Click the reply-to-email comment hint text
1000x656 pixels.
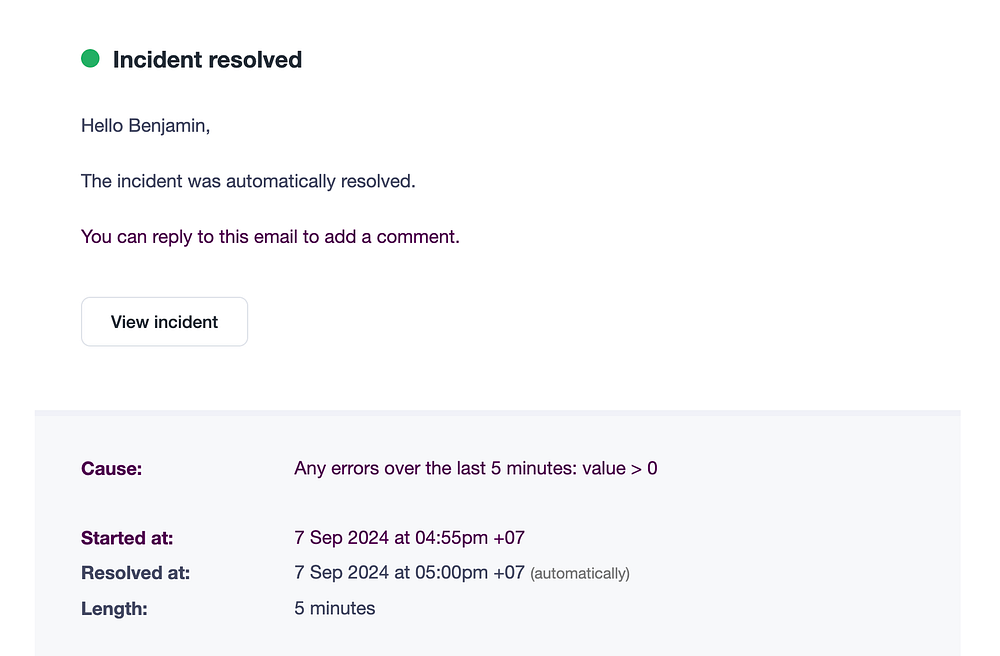point(270,238)
